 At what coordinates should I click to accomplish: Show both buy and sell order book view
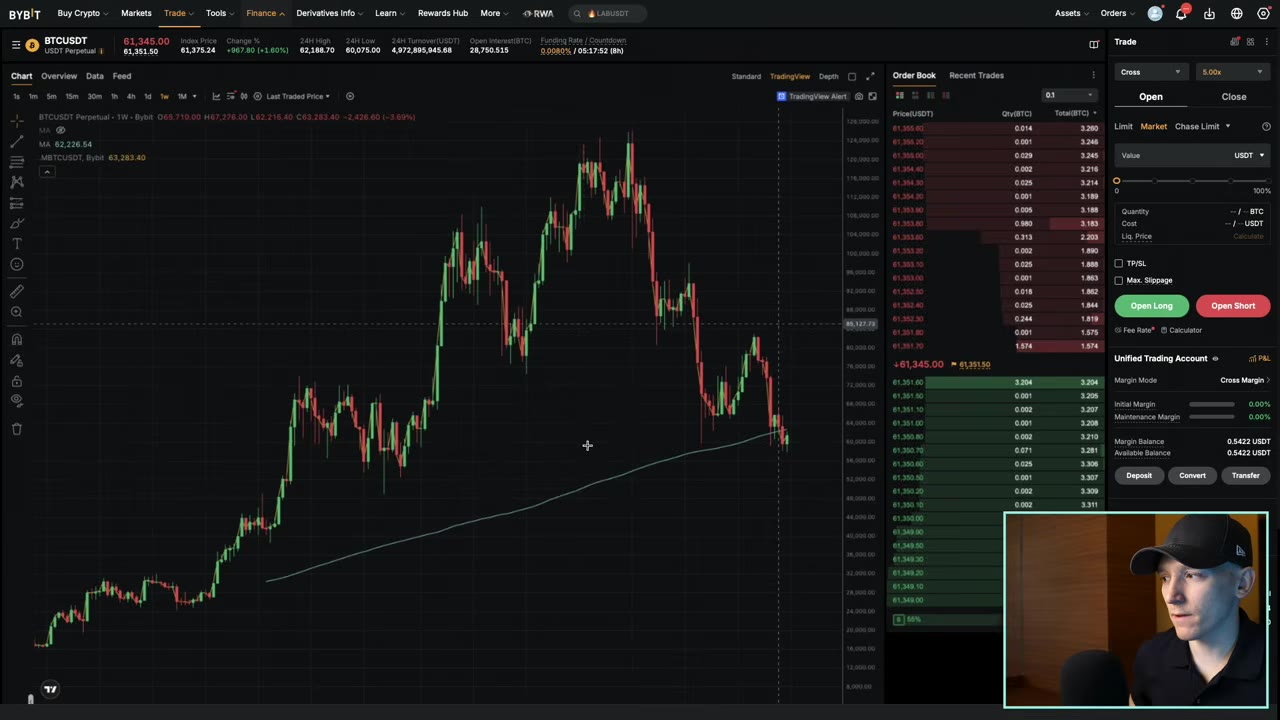pyautogui.click(x=899, y=95)
